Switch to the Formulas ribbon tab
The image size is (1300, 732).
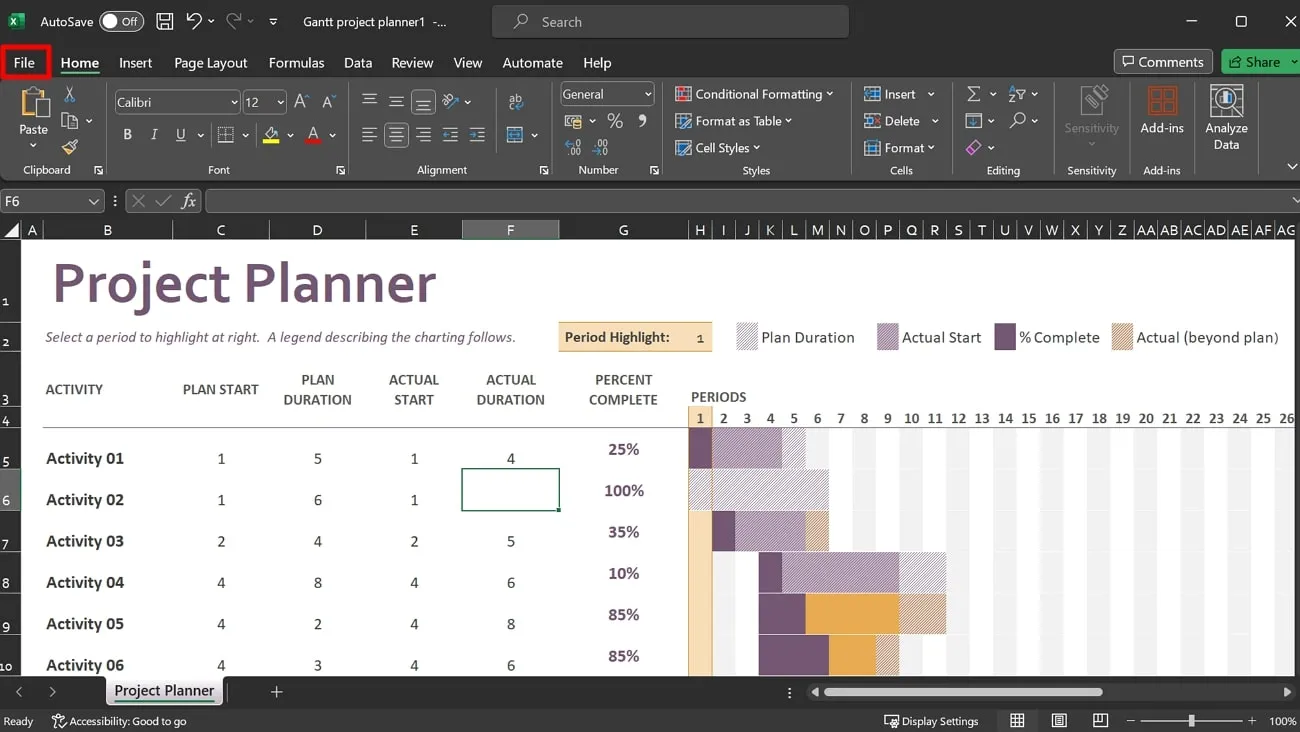296,62
